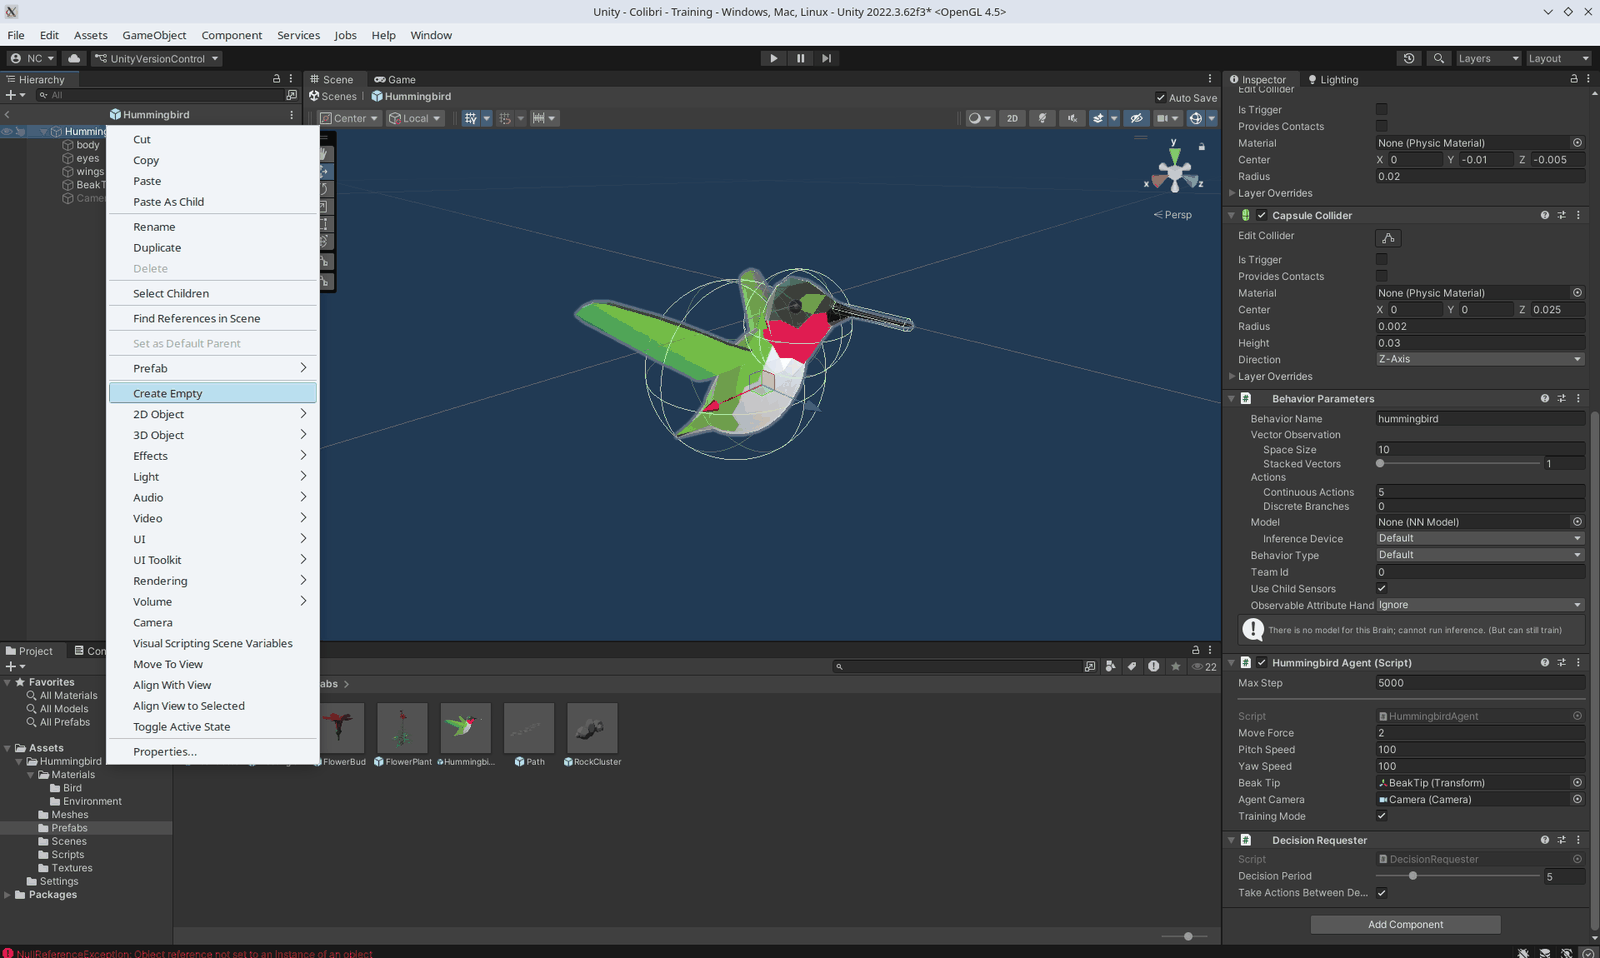
Task: Click the Step frame button
Action: coord(826,58)
